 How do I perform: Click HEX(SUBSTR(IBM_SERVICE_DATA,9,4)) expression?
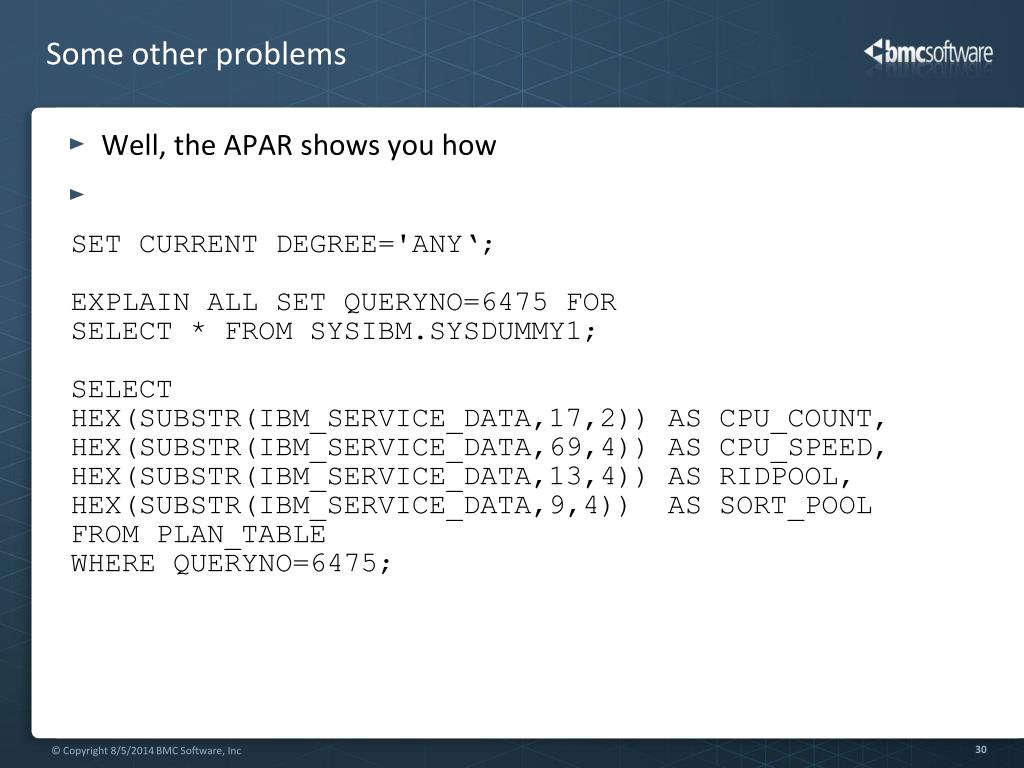pos(350,506)
